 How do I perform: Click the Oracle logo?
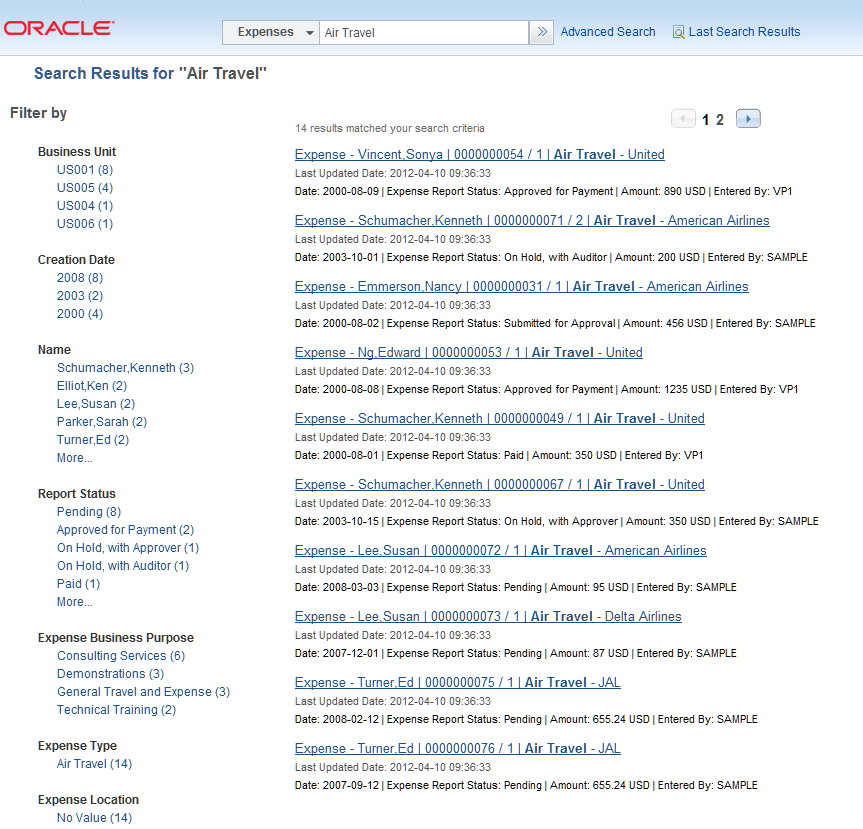[x=59, y=28]
